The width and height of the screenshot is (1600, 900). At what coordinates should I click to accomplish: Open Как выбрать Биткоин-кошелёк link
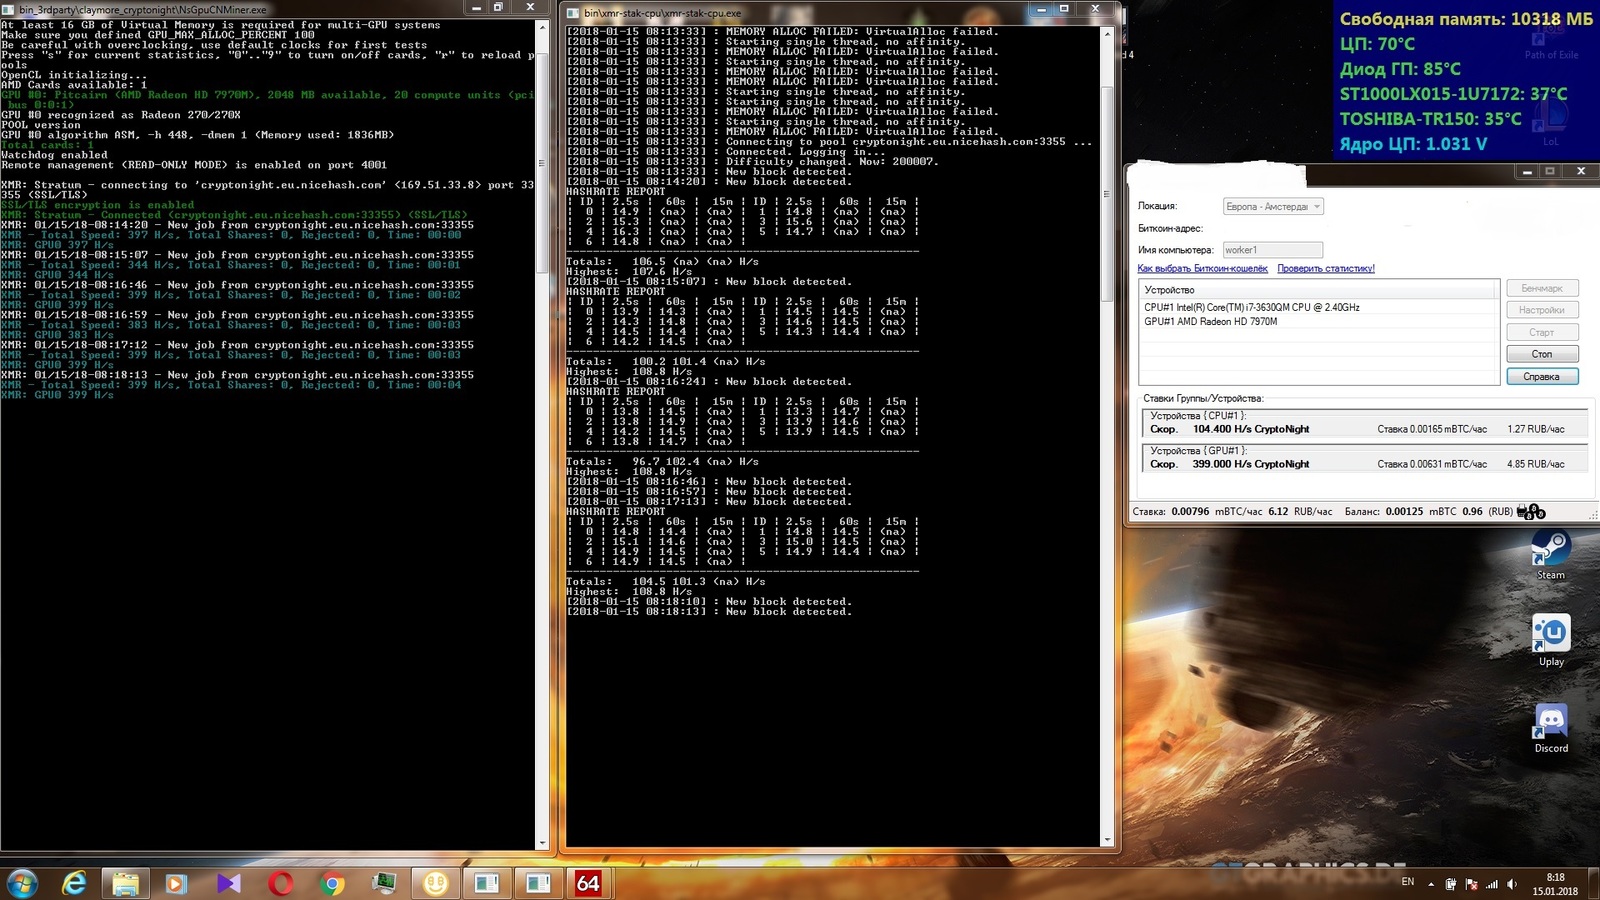coord(1202,268)
